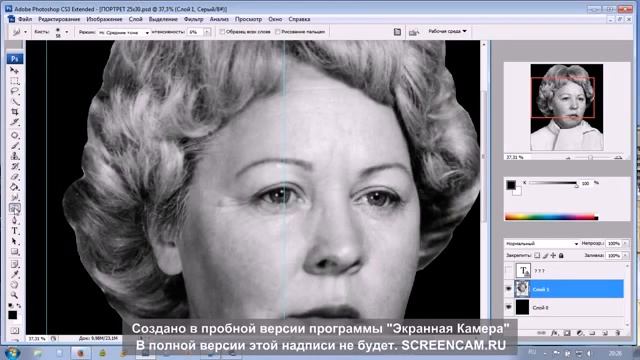The image size is (640, 360).
Task: Add a layer mask
Action: pos(567,333)
